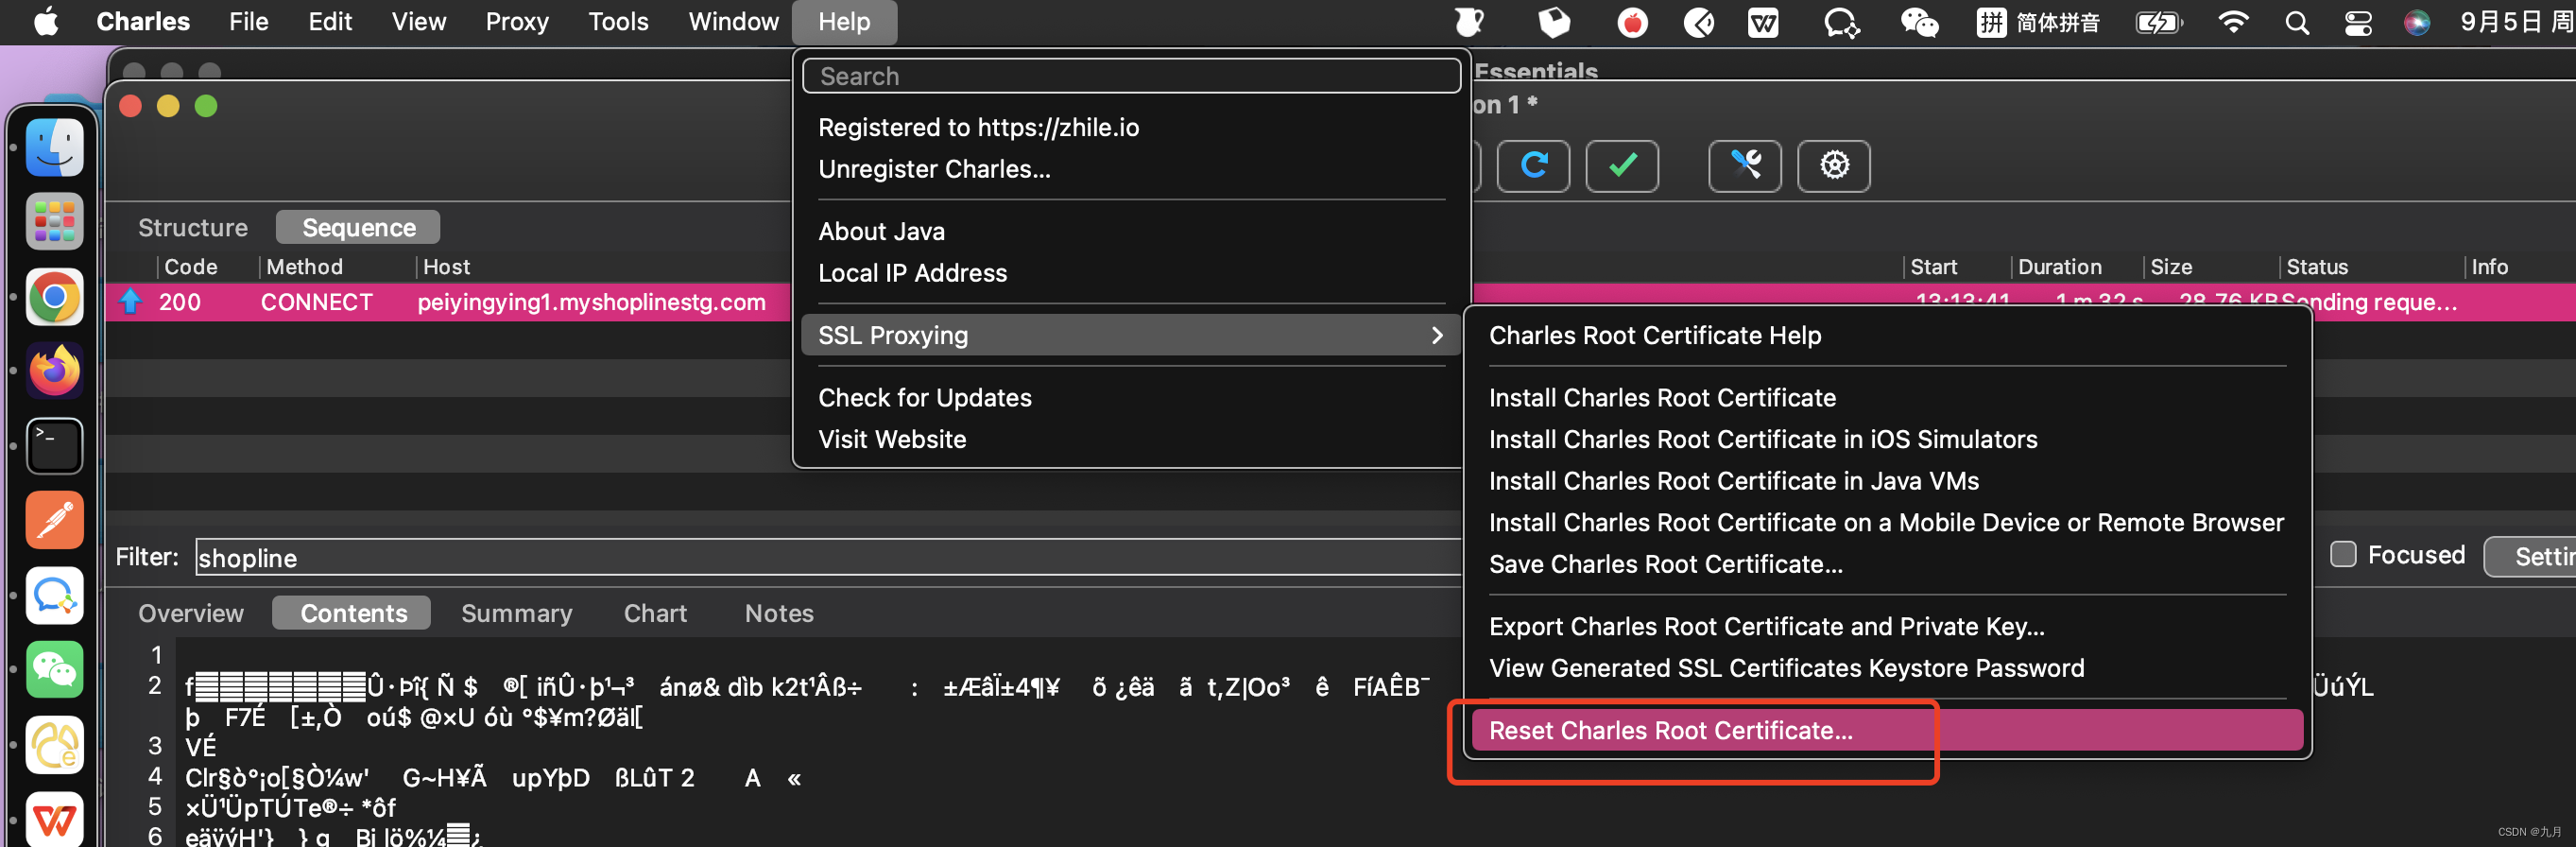
Task: Switch to the Notes tab
Action: click(779, 613)
